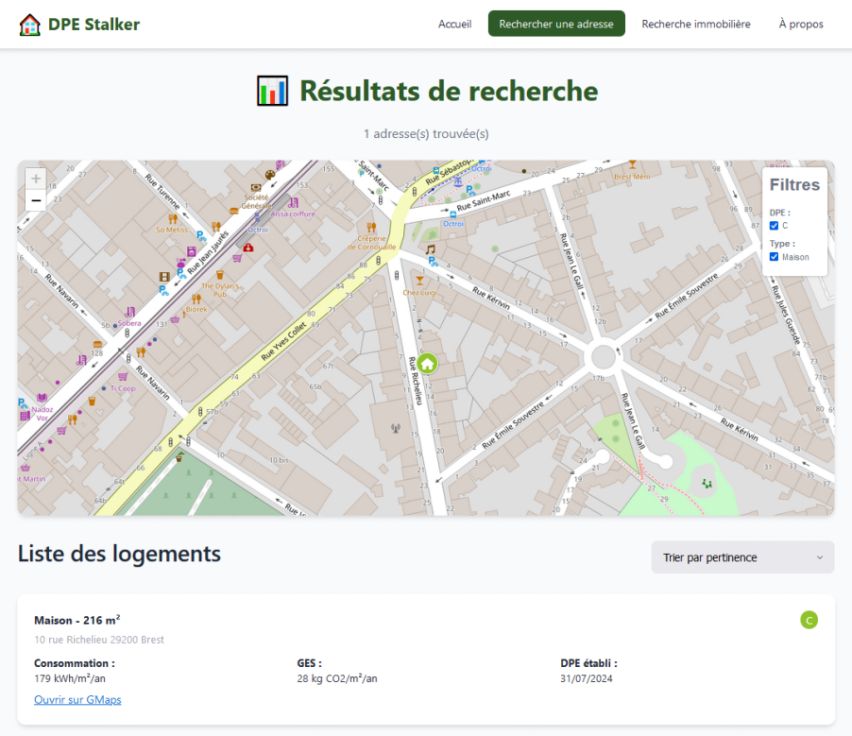The width and height of the screenshot is (852, 736).
Task: Click the consumption value 179 kWh/m²/an
Action: click(70, 678)
